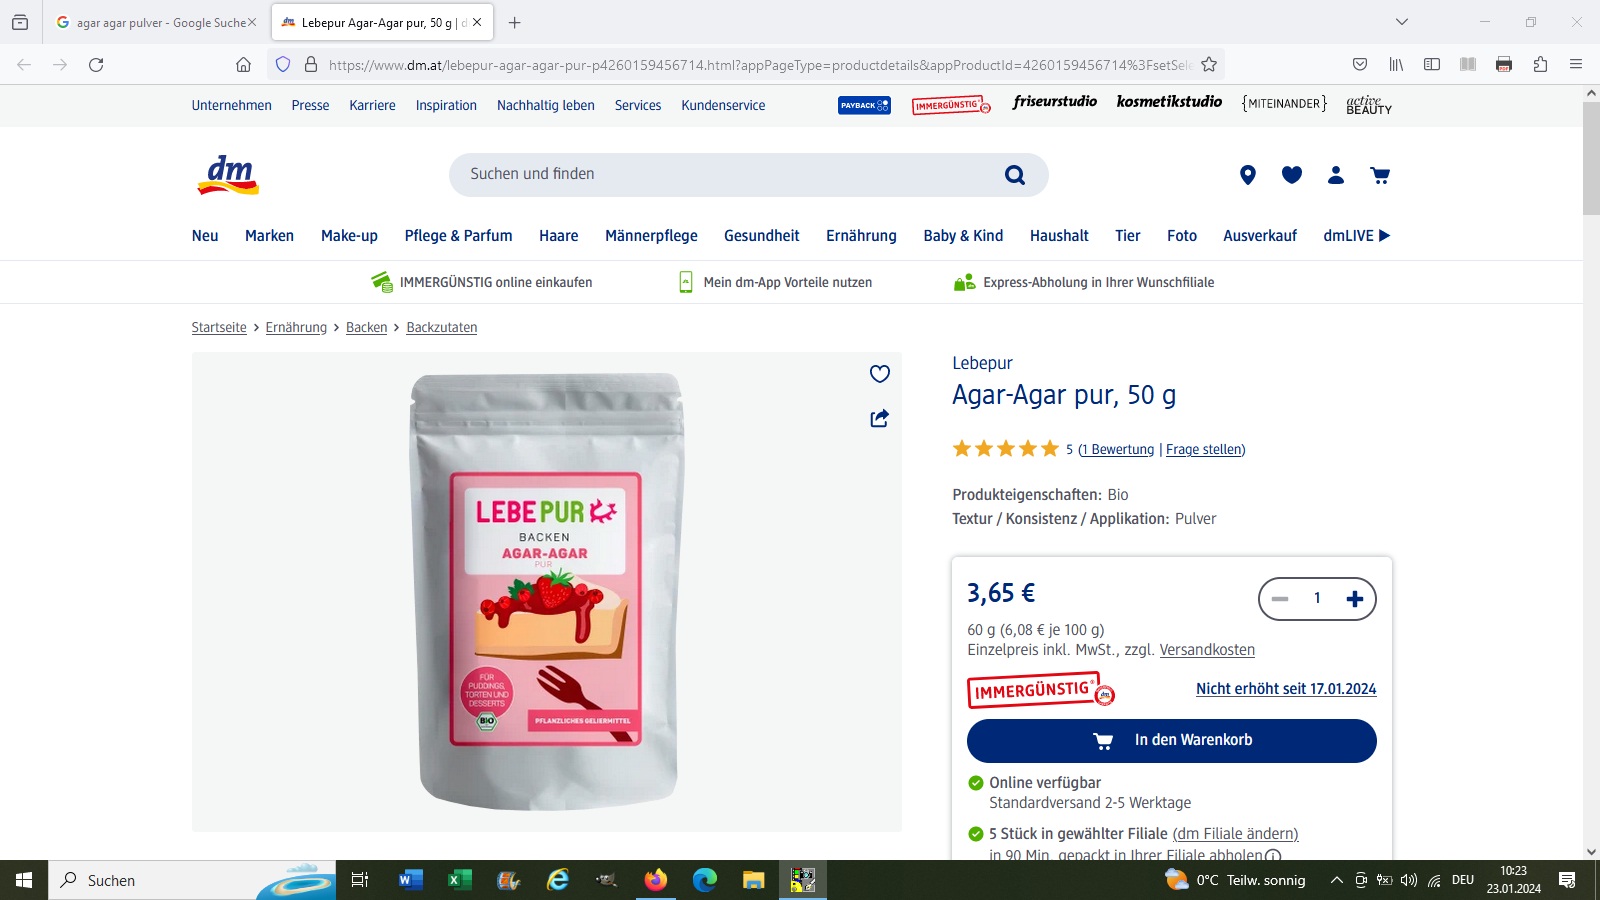Open the shopping cart icon in header
The width and height of the screenshot is (1600, 900).
pos(1380,175)
